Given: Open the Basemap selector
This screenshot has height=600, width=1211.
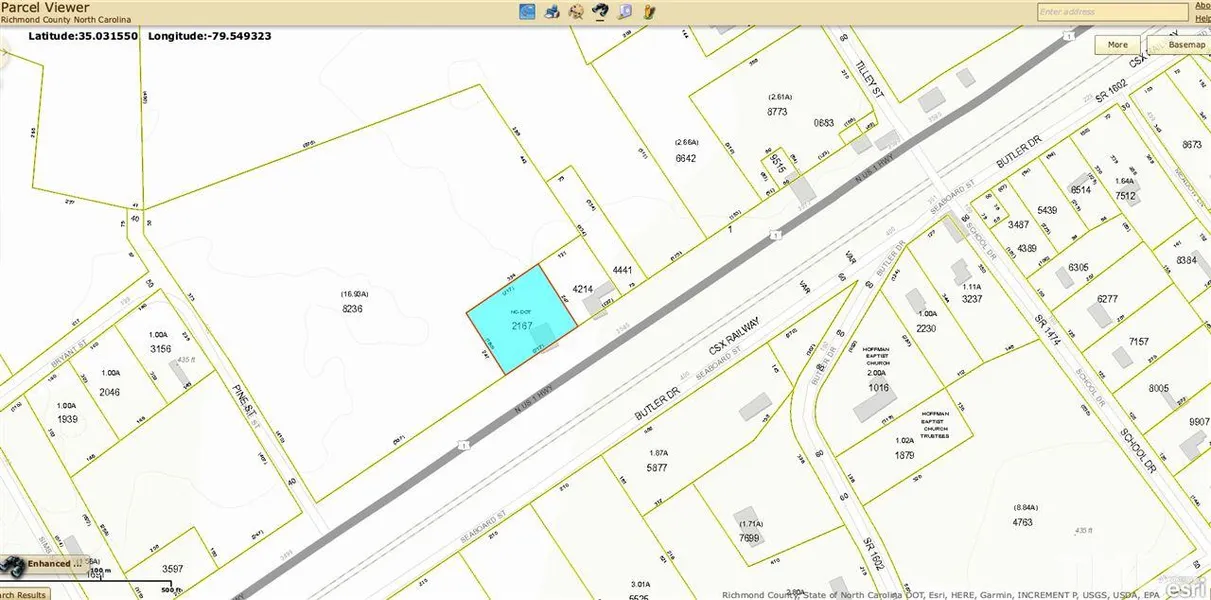Looking at the screenshot, I should [x=1186, y=45].
